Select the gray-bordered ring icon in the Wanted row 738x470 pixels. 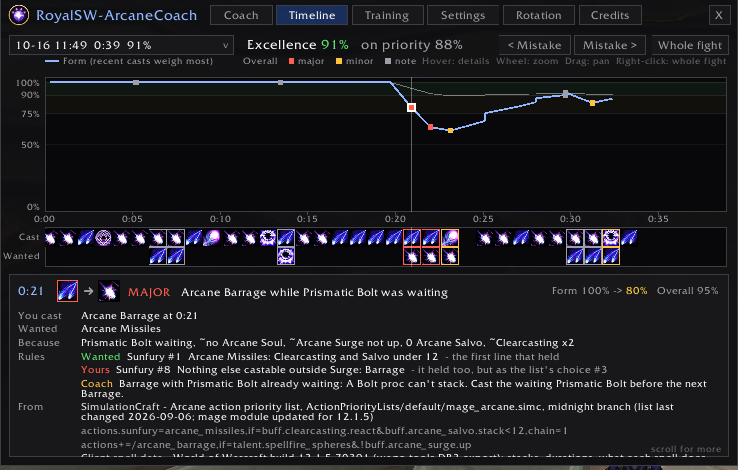click(x=286, y=256)
